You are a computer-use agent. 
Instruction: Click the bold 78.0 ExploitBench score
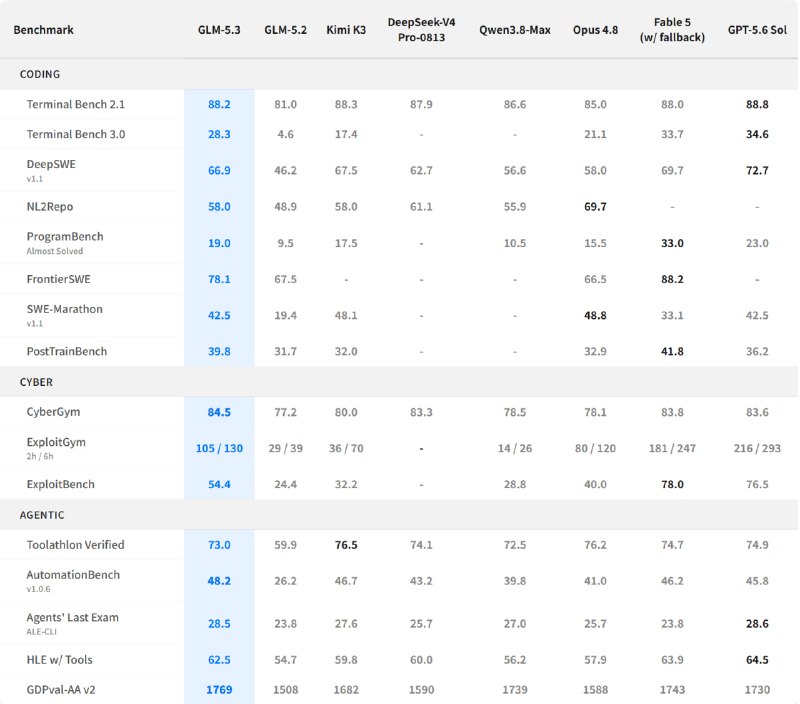coord(672,484)
